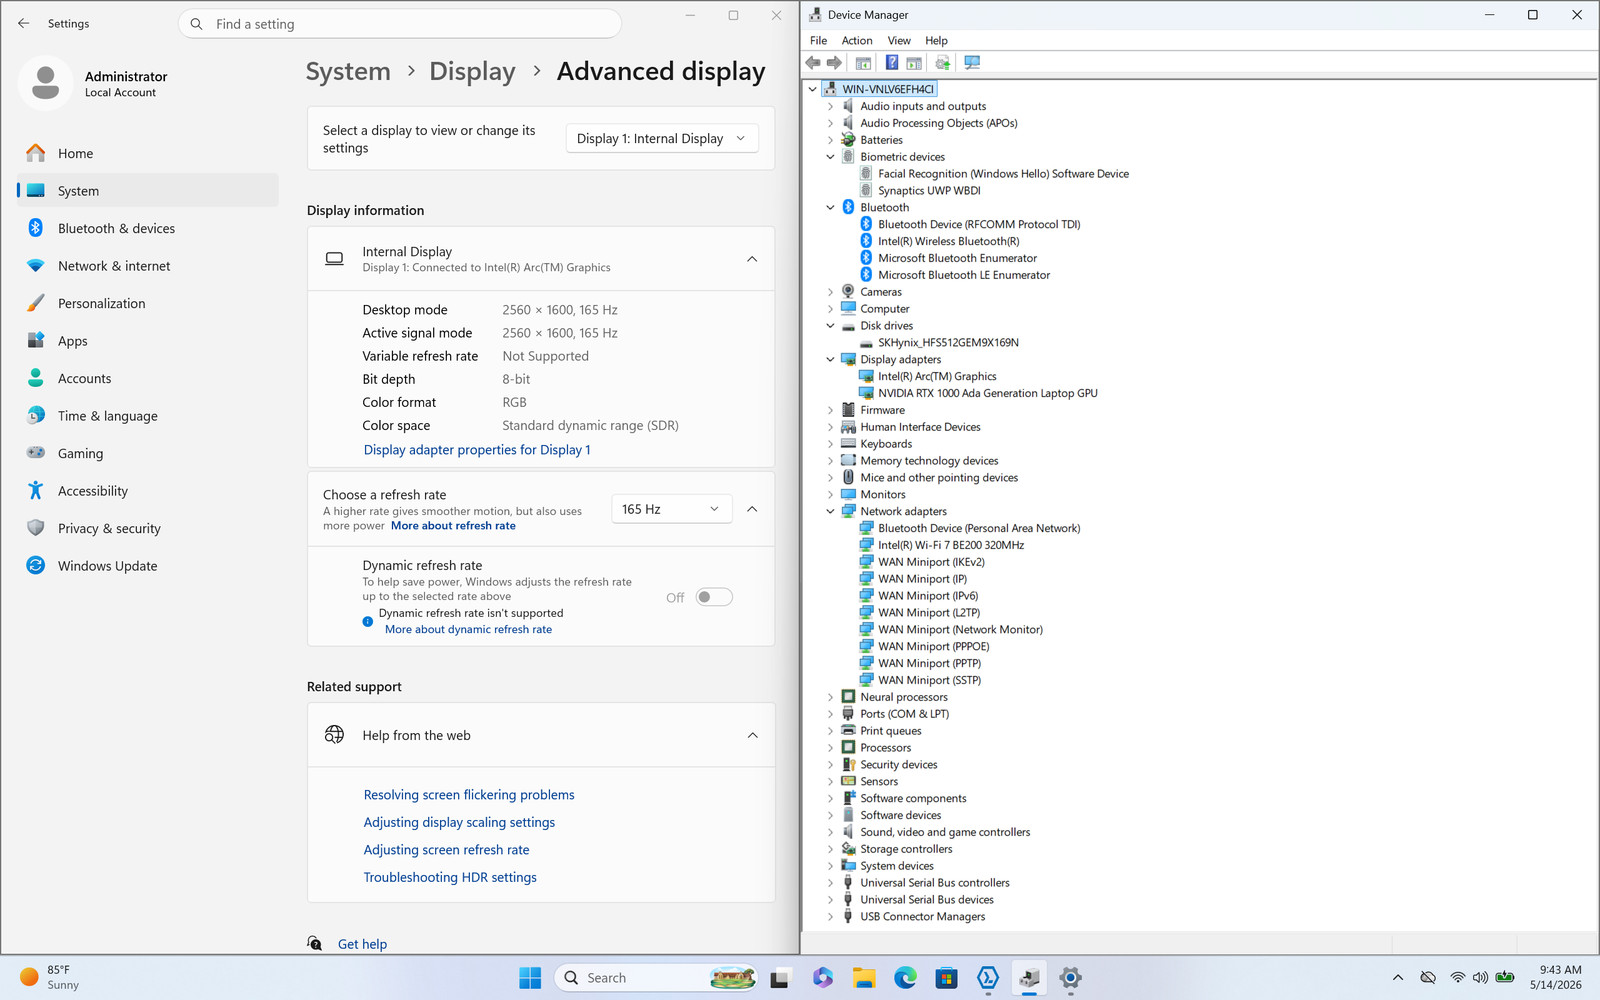Open the 165 Hz refresh rate dropdown
This screenshot has height=1000, width=1600.
pos(672,509)
